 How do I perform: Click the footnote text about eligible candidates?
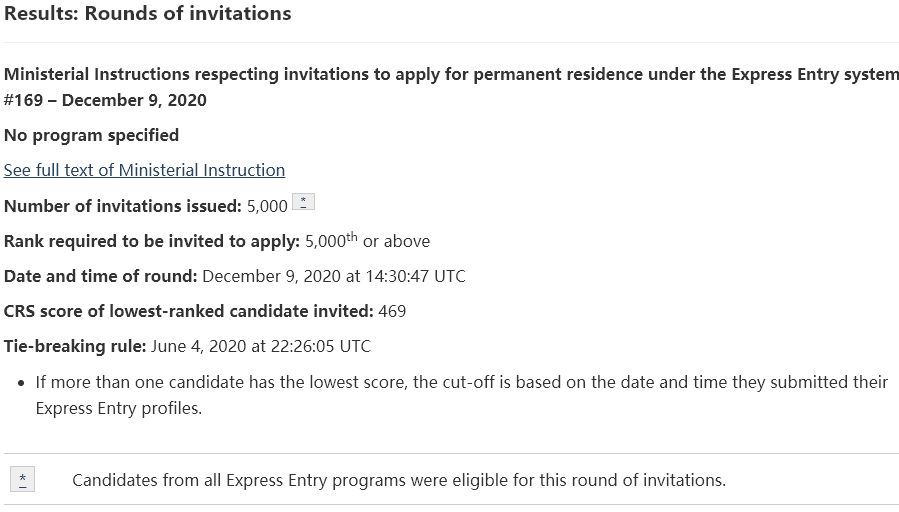pos(399,480)
